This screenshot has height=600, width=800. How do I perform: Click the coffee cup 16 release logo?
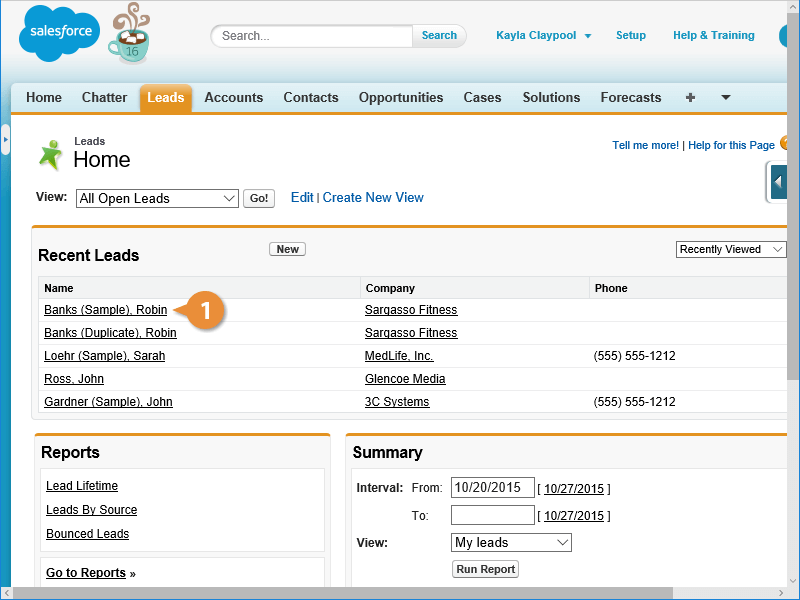tap(130, 34)
